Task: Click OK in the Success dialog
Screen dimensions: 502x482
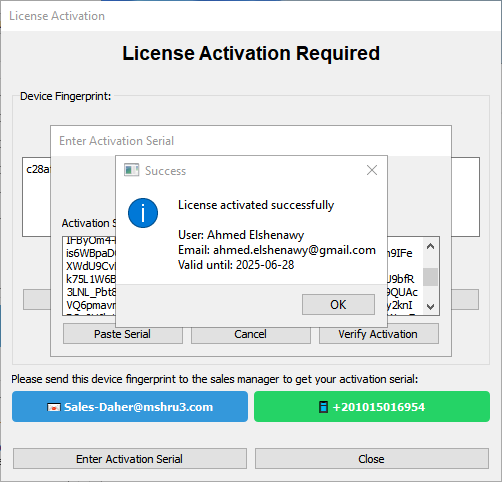Action: tap(338, 304)
